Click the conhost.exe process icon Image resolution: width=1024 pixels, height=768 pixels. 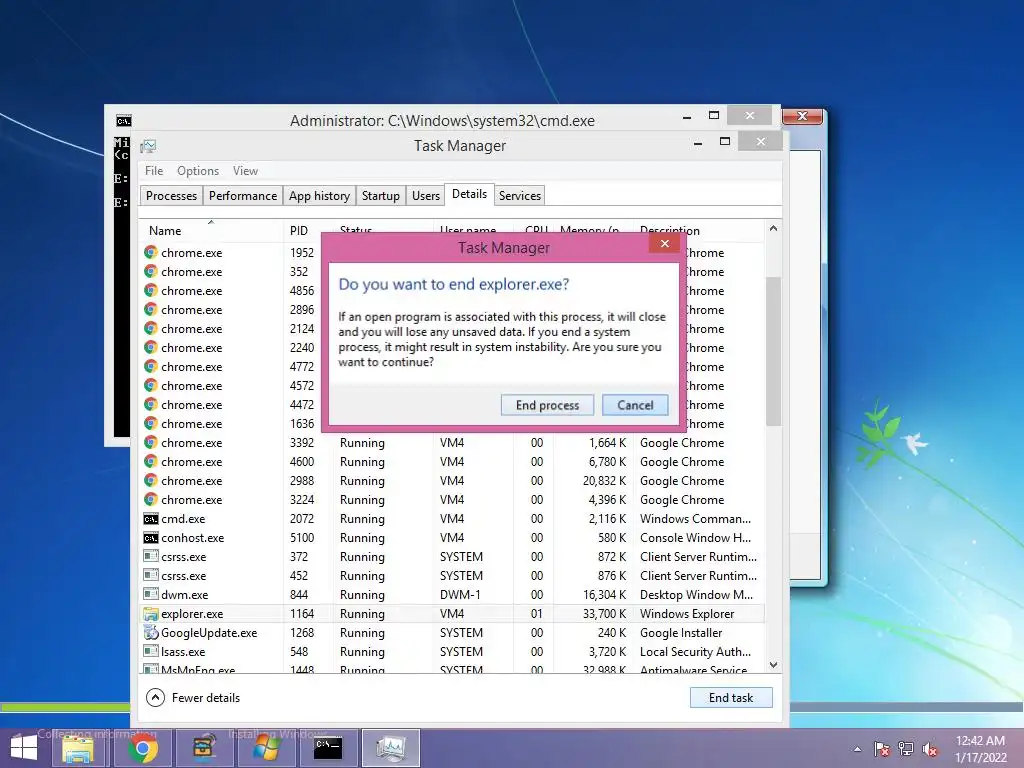151,538
